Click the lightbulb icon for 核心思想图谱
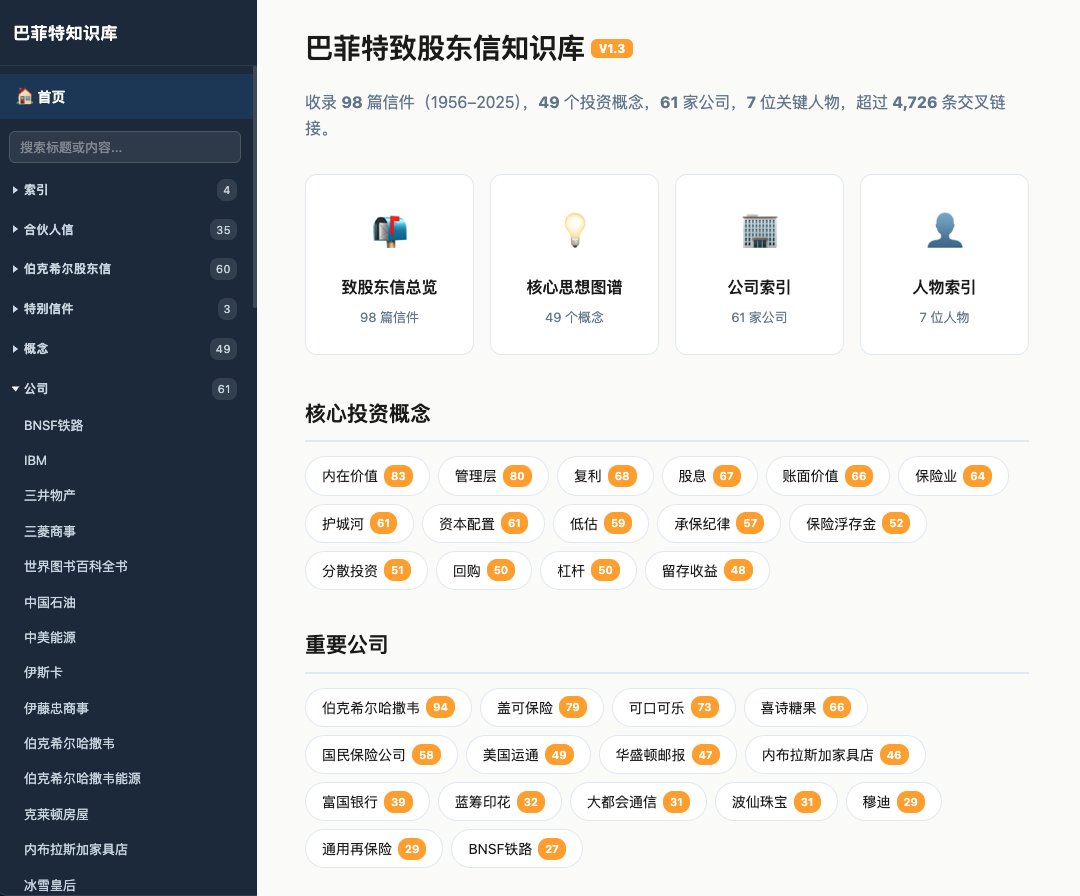This screenshot has width=1080, height=896. (574, 230)
